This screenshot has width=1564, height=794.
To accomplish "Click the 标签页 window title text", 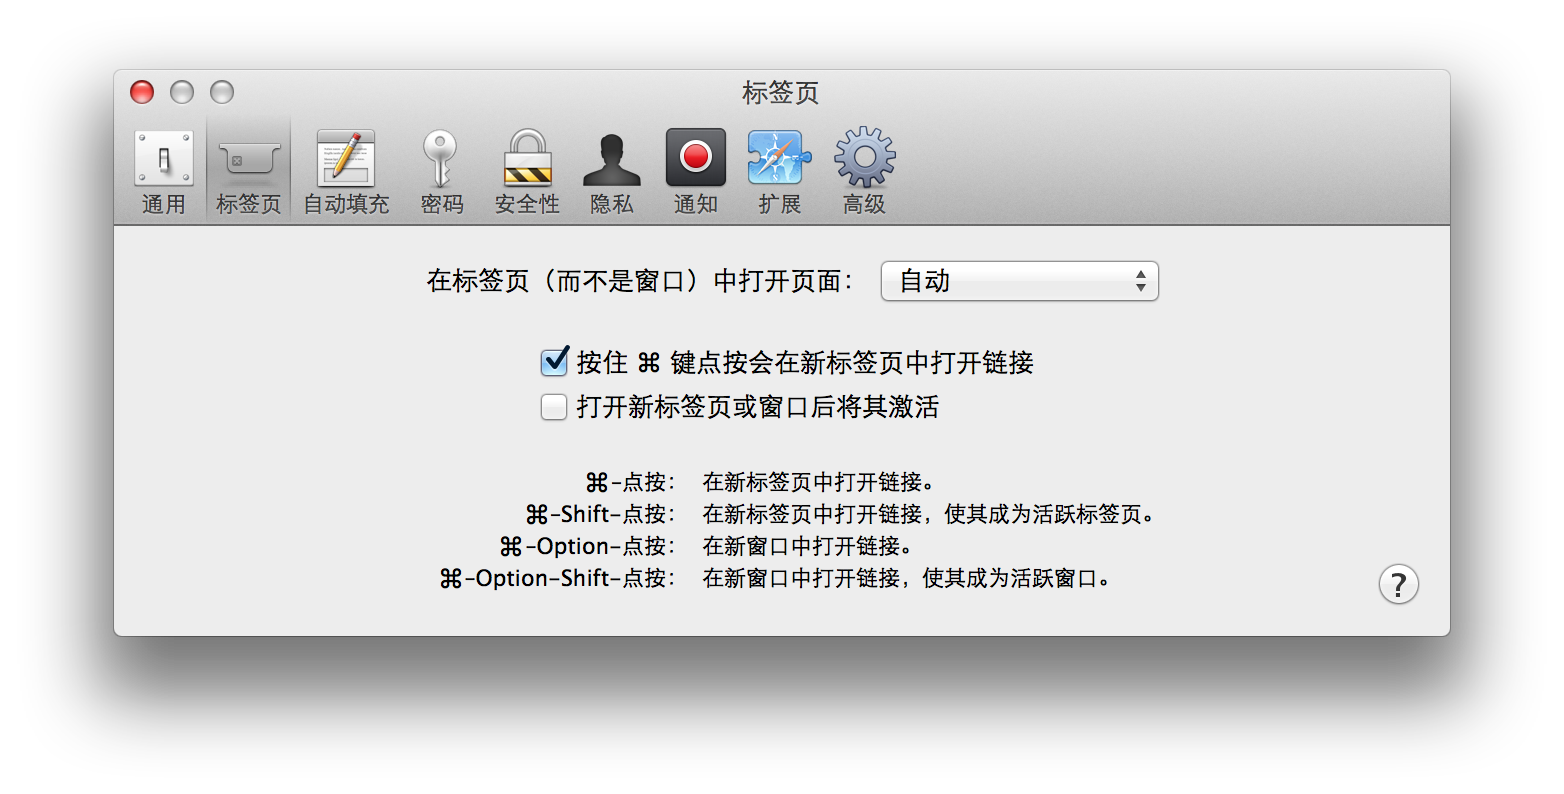I will click(x=781, y=93).
